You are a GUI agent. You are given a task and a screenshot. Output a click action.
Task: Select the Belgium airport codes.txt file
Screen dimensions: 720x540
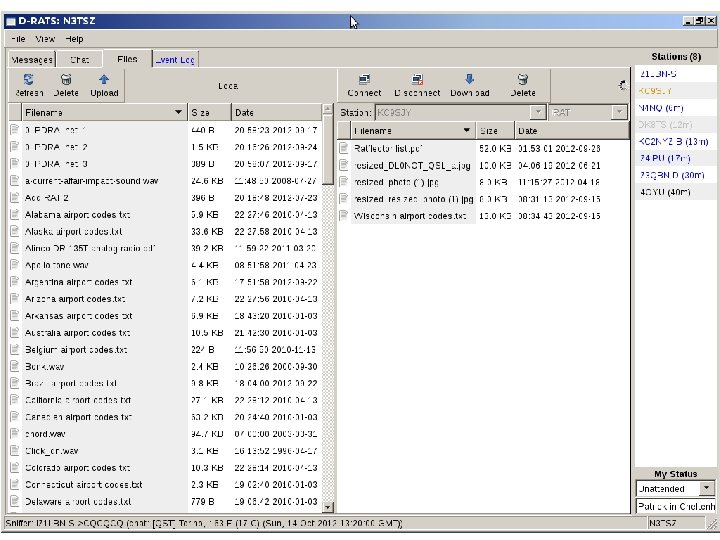(x=78, y=350)
